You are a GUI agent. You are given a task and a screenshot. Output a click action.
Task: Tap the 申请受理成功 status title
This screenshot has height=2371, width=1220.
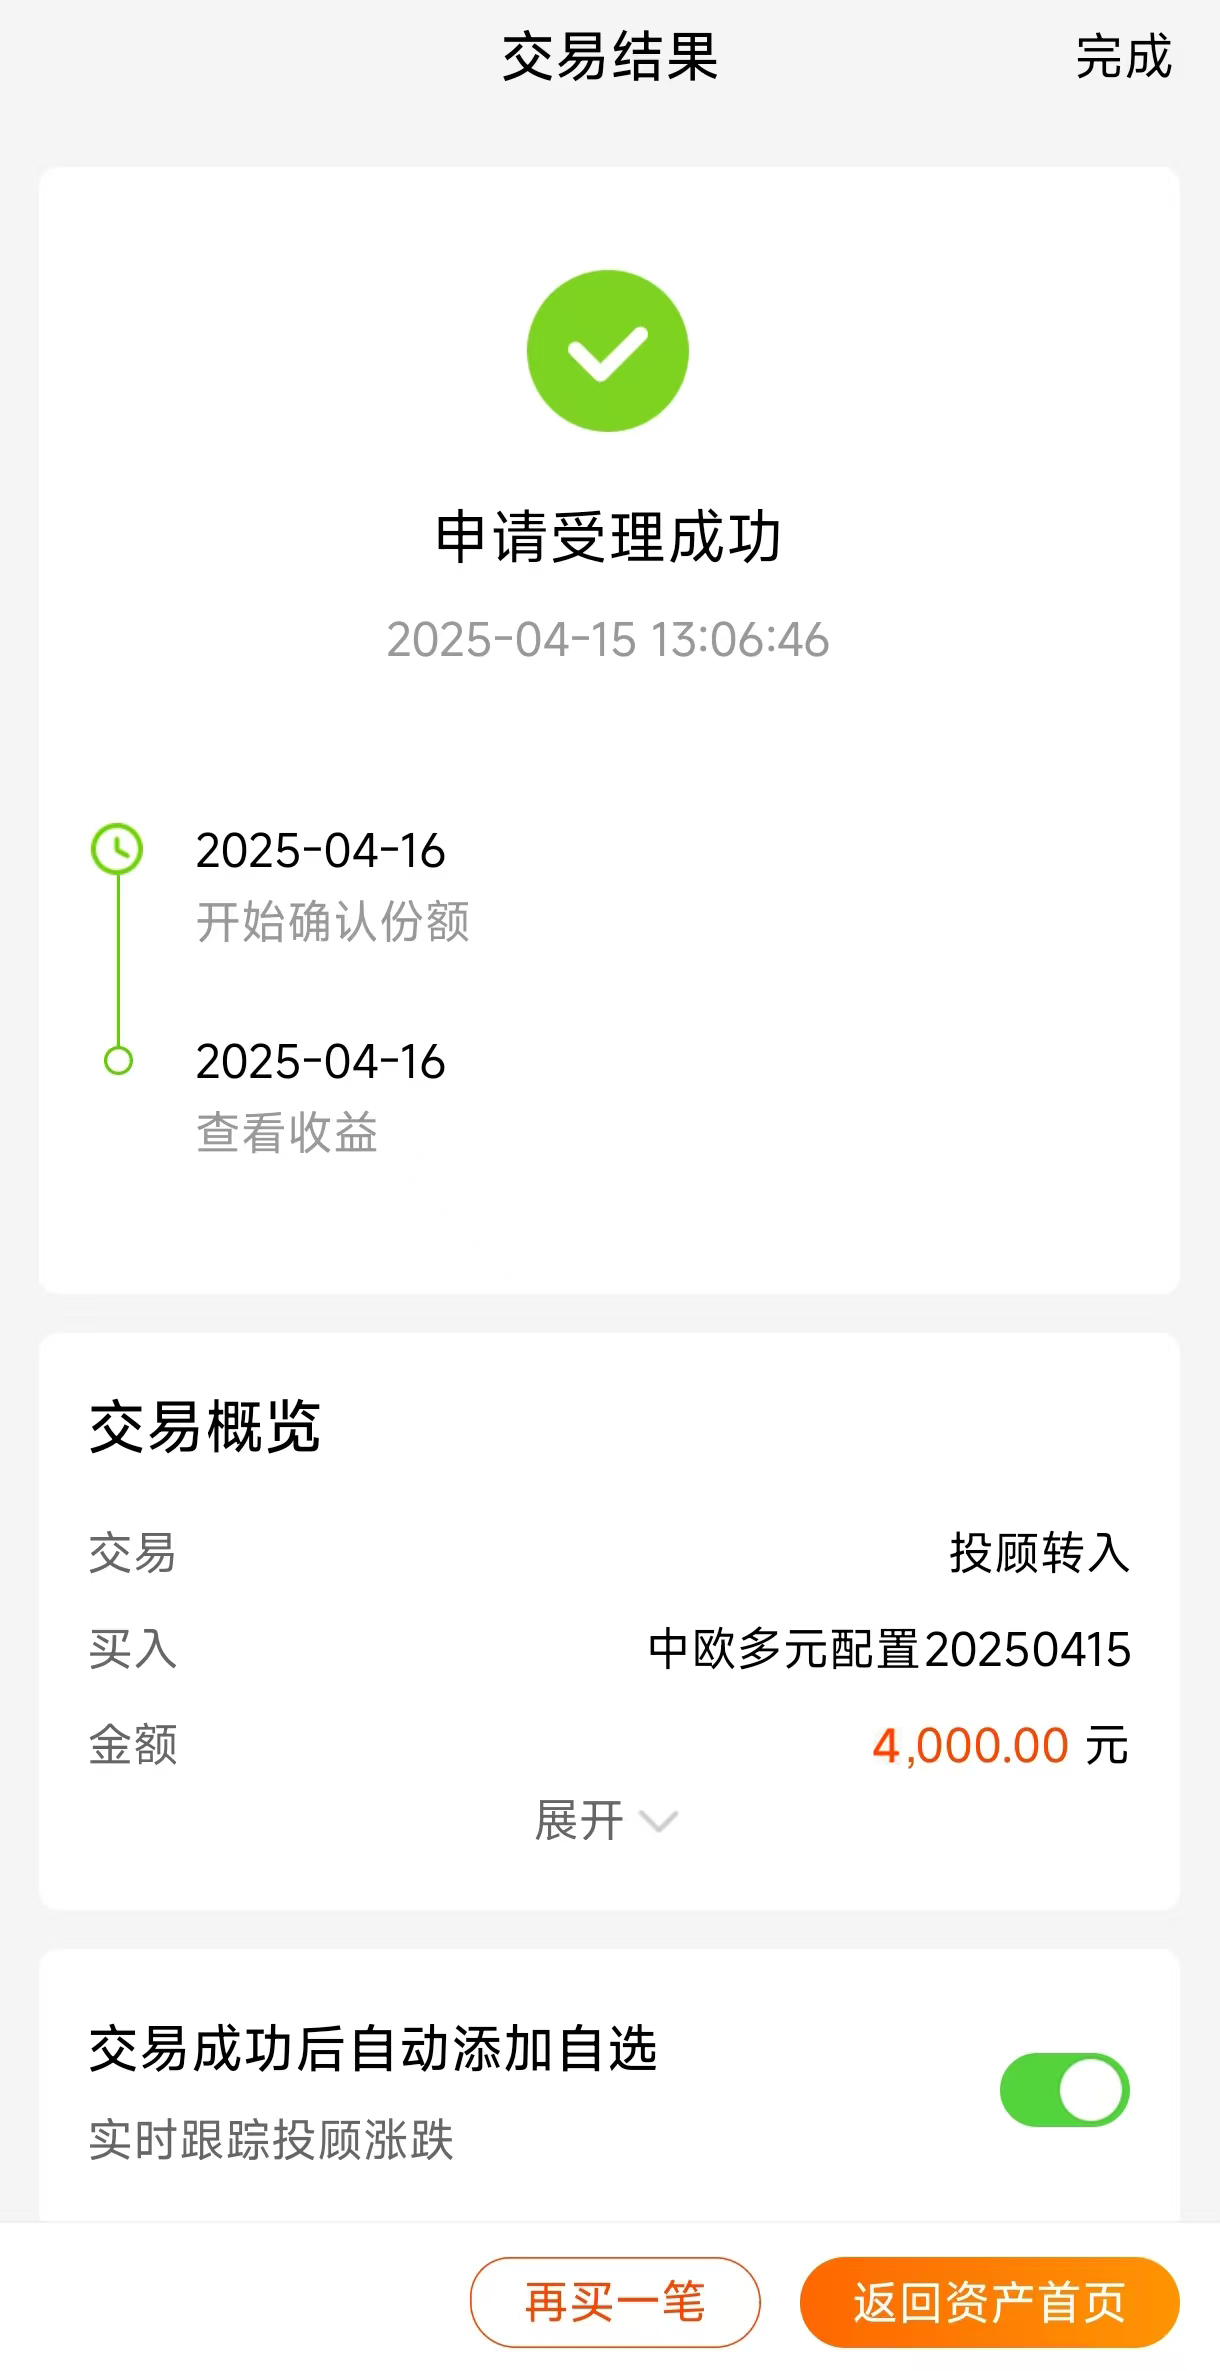pos(608,537)
